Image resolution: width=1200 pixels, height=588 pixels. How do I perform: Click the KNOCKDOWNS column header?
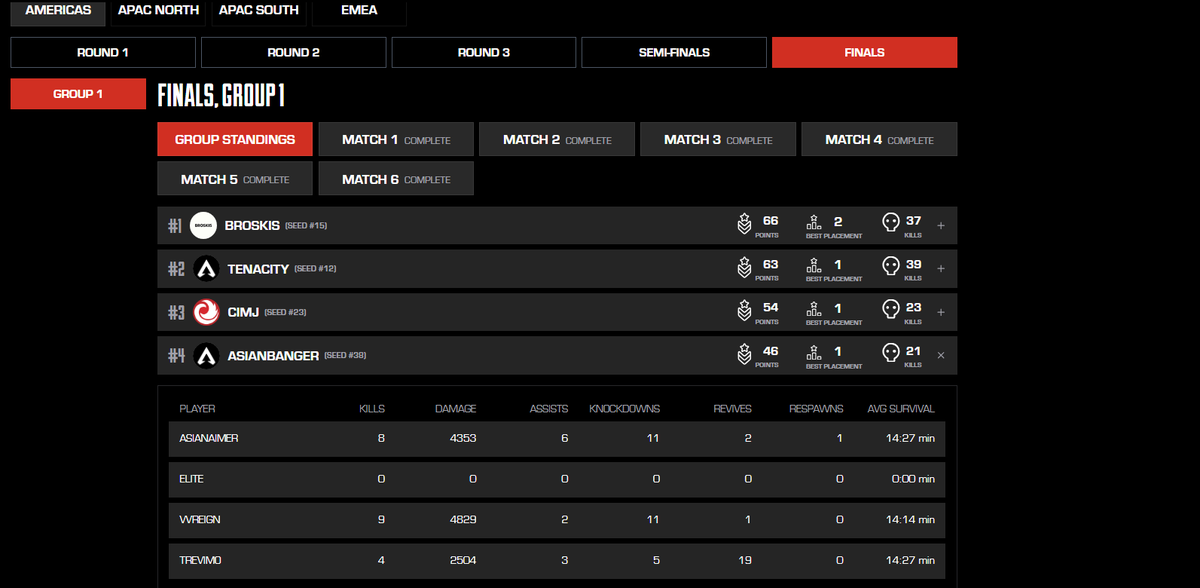point(625,409)
